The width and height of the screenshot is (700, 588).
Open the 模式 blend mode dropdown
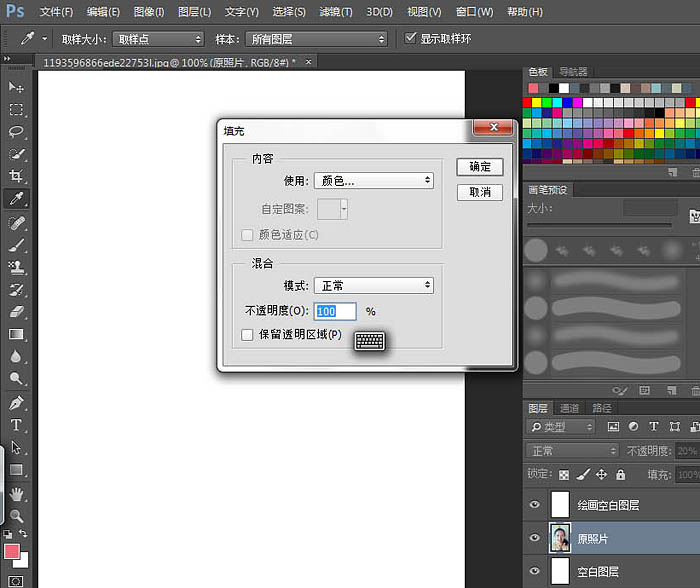pos(374,285)
